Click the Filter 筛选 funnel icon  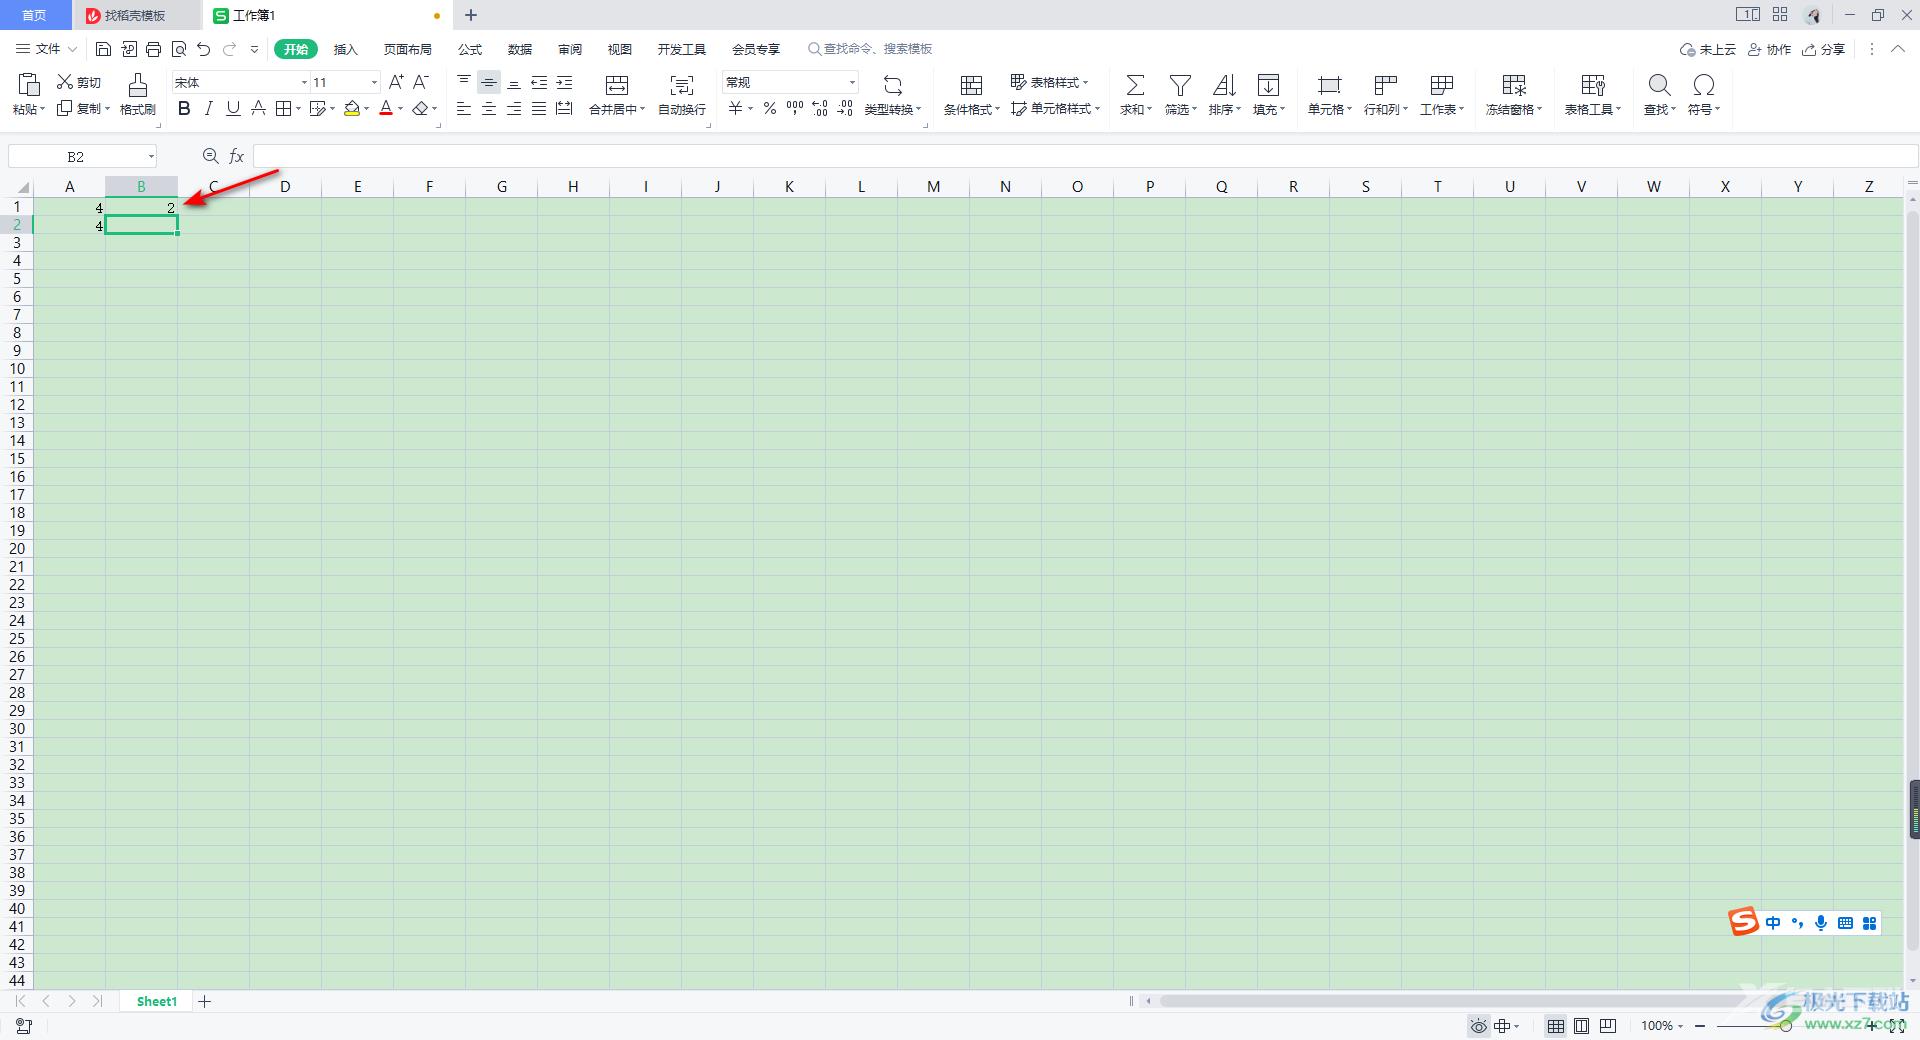click(1180, 85)
